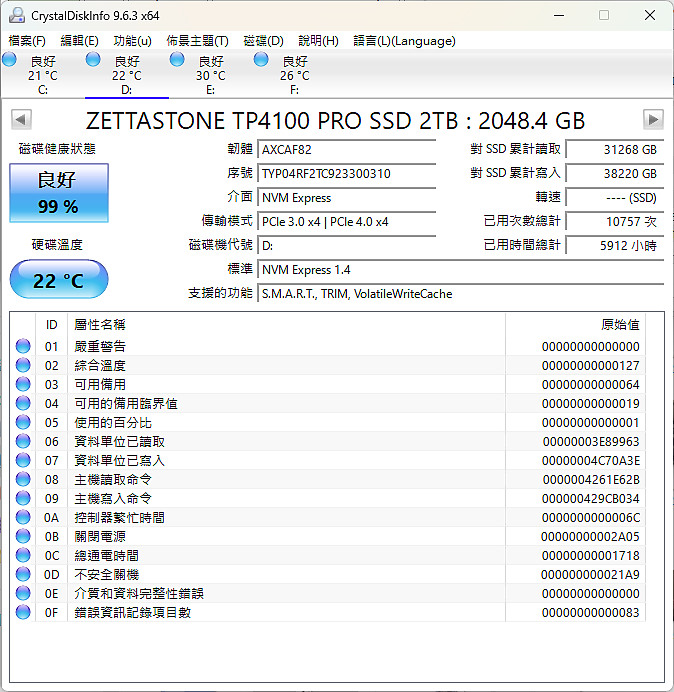Click the status orb of attribute 01
Screen dimensions: 674x692
pos(23,346)
